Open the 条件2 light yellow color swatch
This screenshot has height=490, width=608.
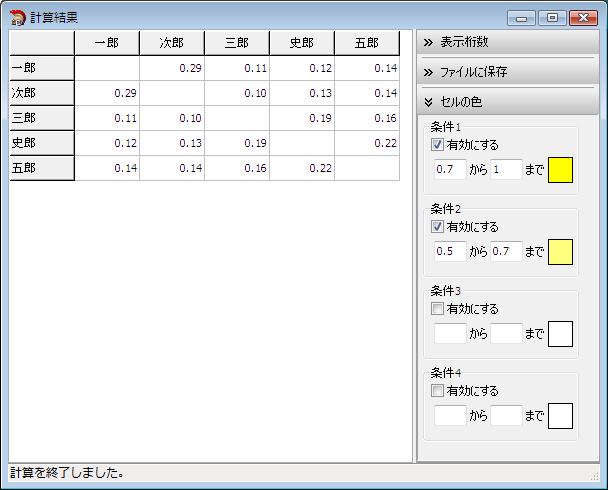(560, 252)
